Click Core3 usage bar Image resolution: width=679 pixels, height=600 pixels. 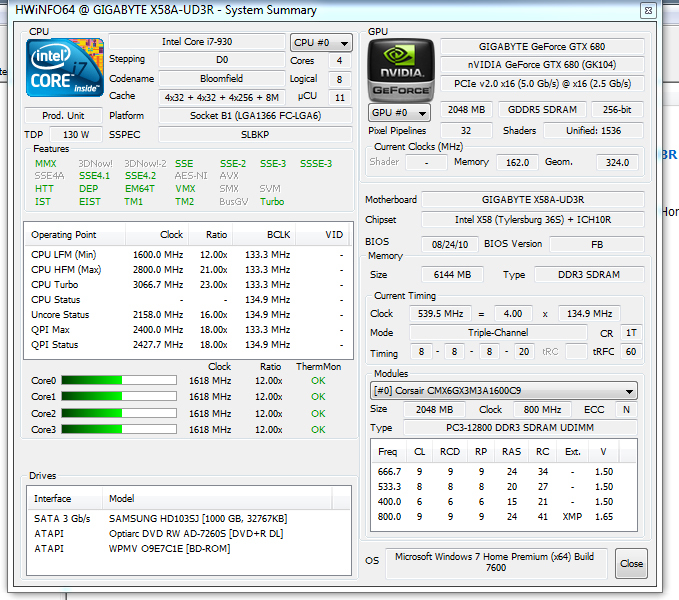119,429
